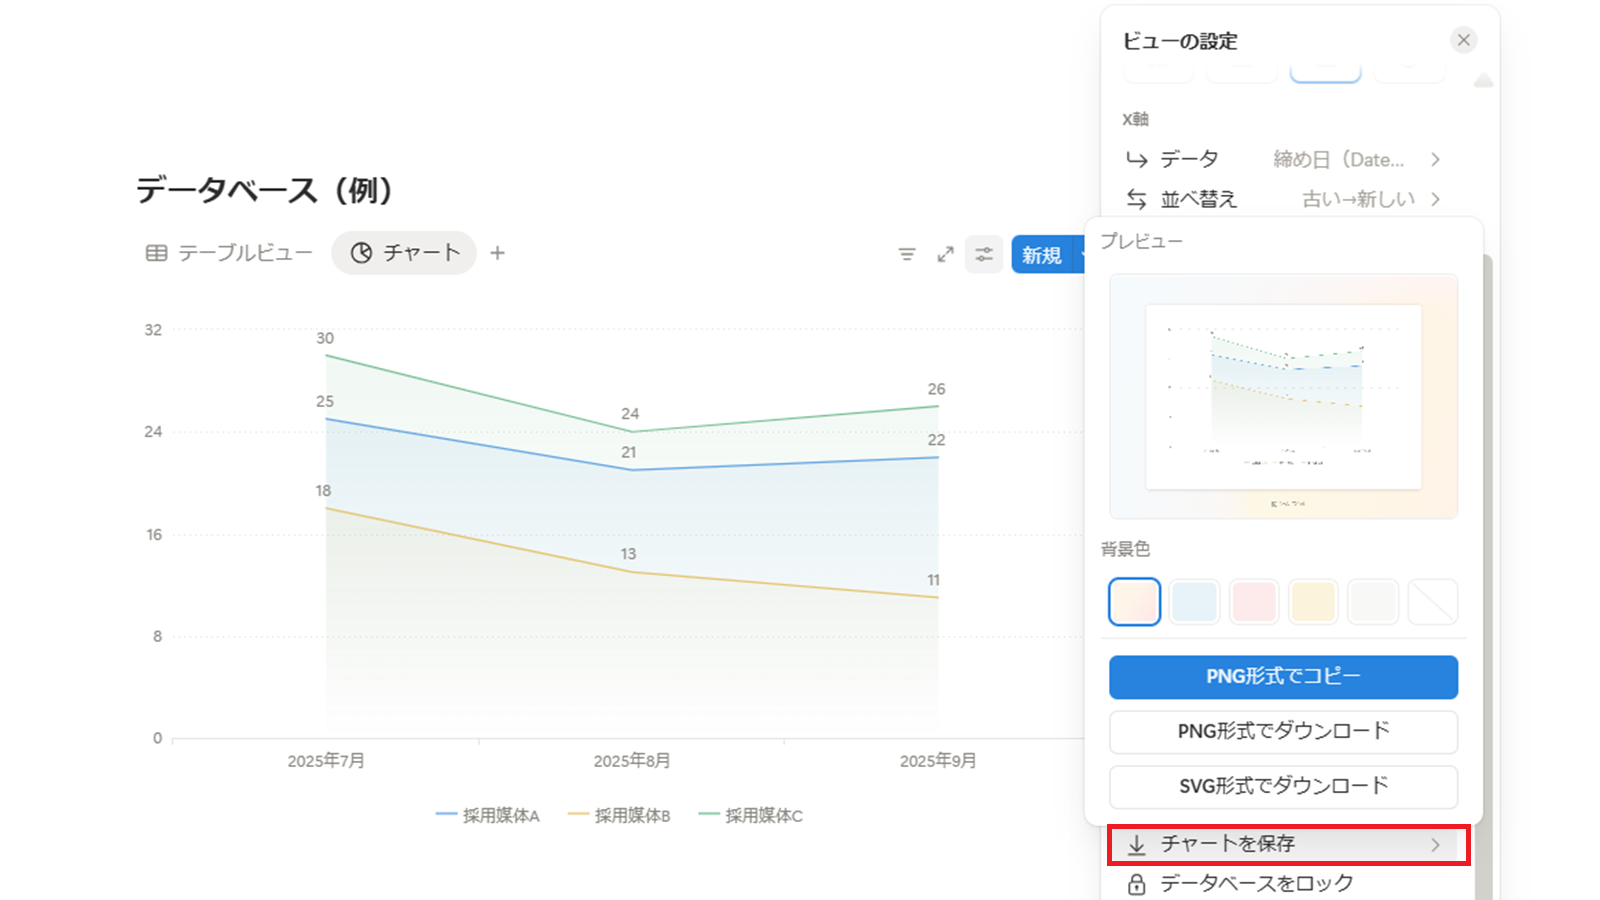
Task: Click the filter icon above the chart
Action: 907,255
